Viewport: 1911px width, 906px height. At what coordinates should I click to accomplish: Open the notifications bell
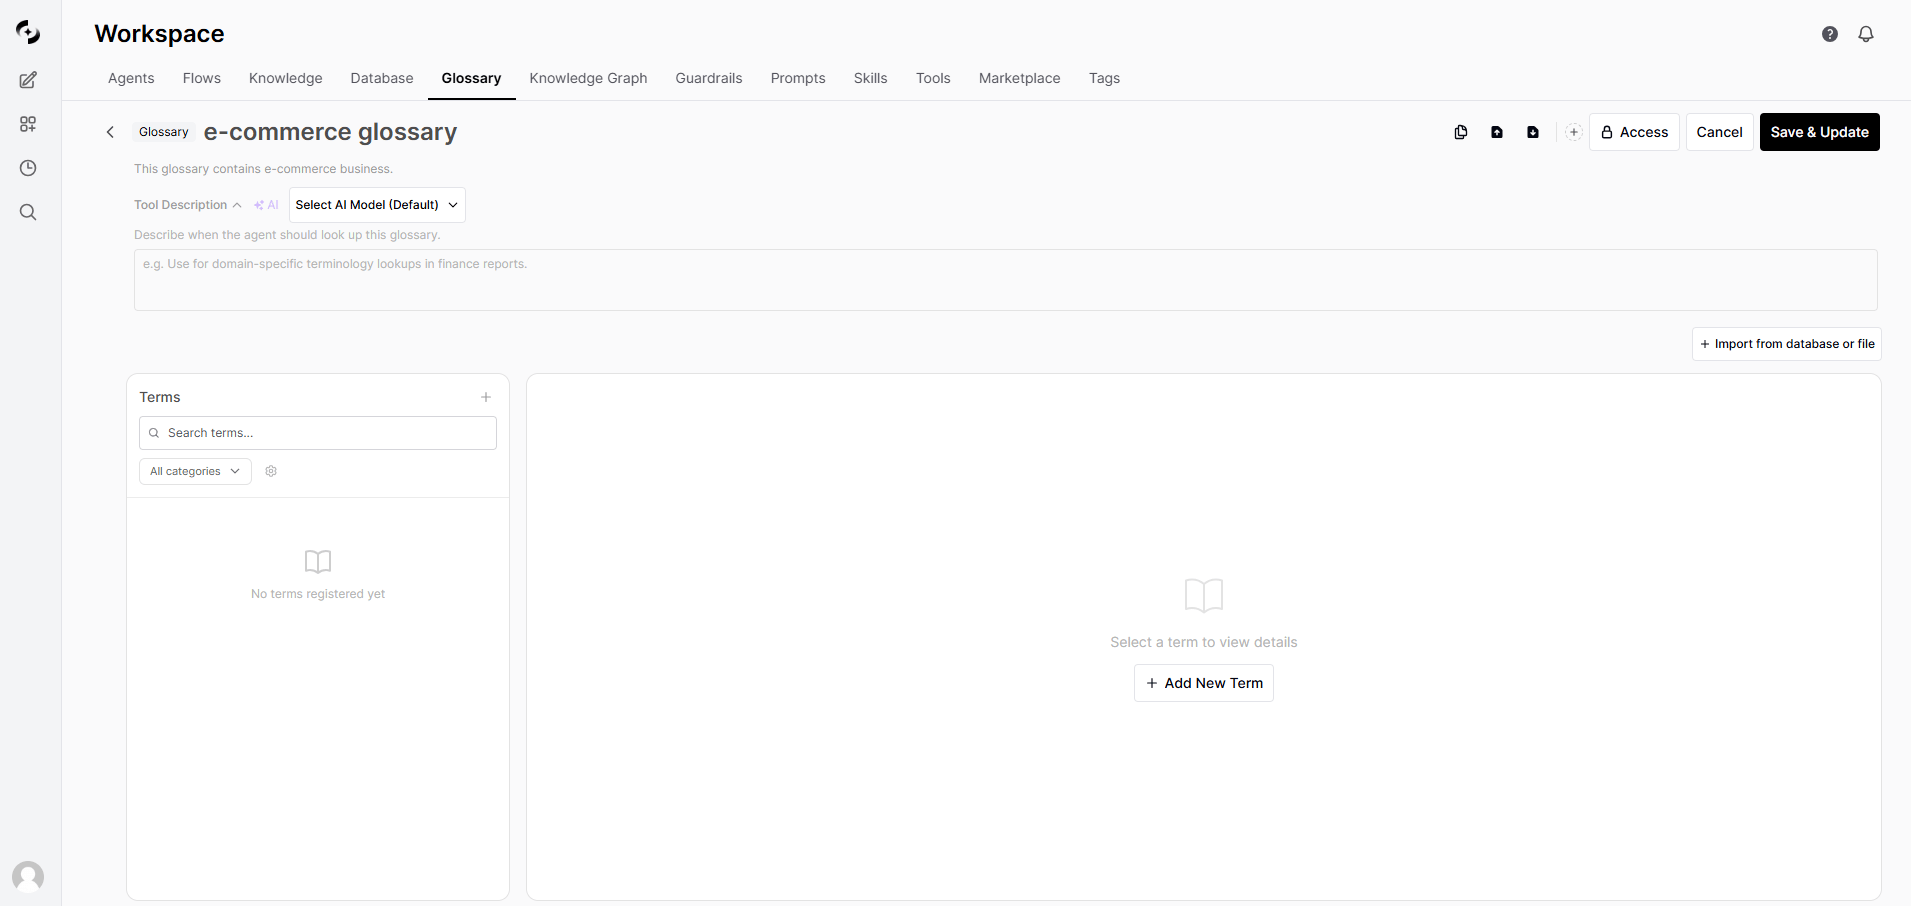click(1866, 34)
